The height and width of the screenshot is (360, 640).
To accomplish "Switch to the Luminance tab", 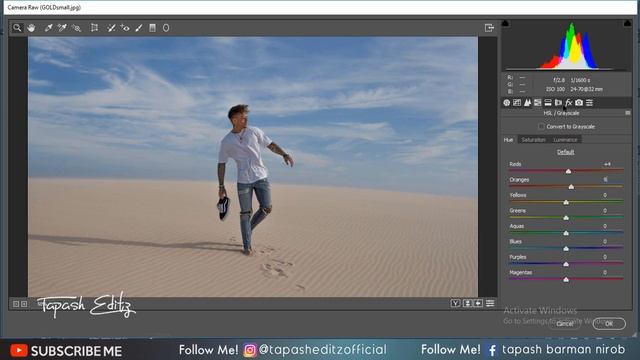I will (x=565, y=140).
